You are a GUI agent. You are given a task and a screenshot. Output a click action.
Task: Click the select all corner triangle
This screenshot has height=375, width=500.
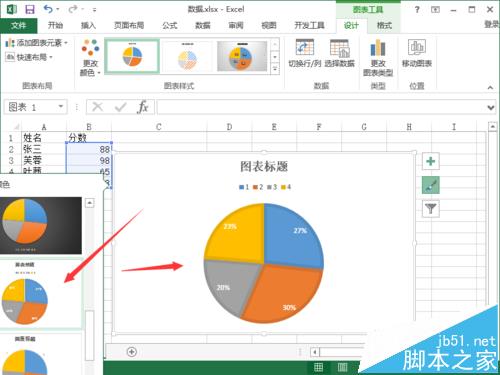coord(16,127)
